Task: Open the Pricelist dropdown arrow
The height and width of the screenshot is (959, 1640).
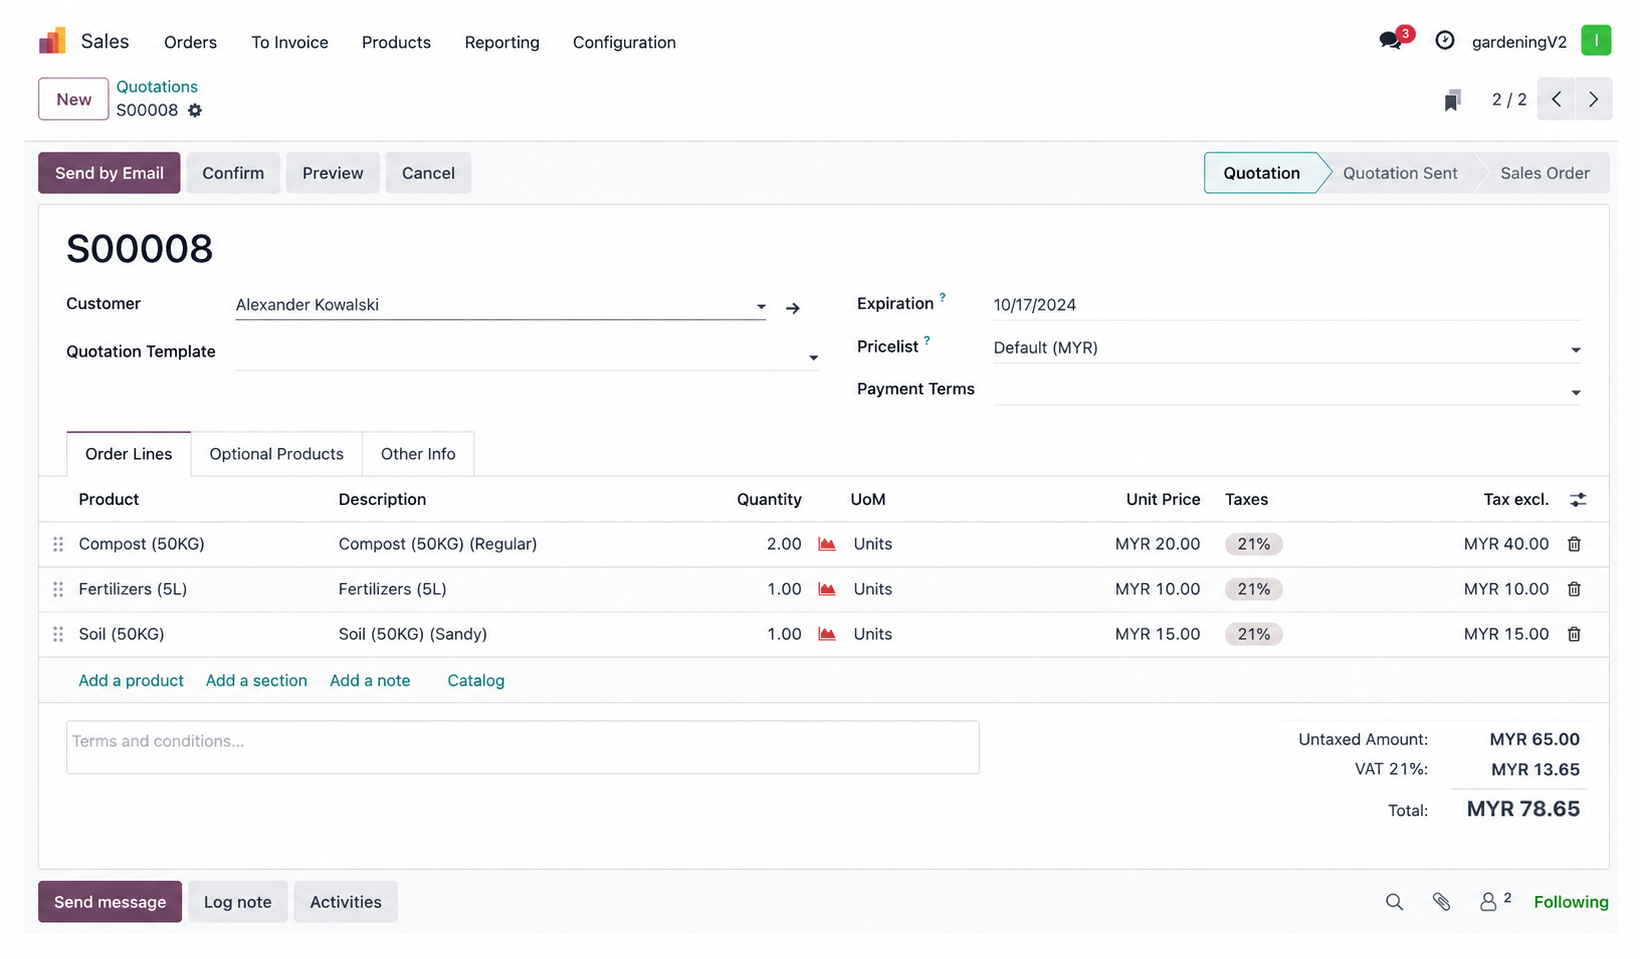Action: 1575,350
